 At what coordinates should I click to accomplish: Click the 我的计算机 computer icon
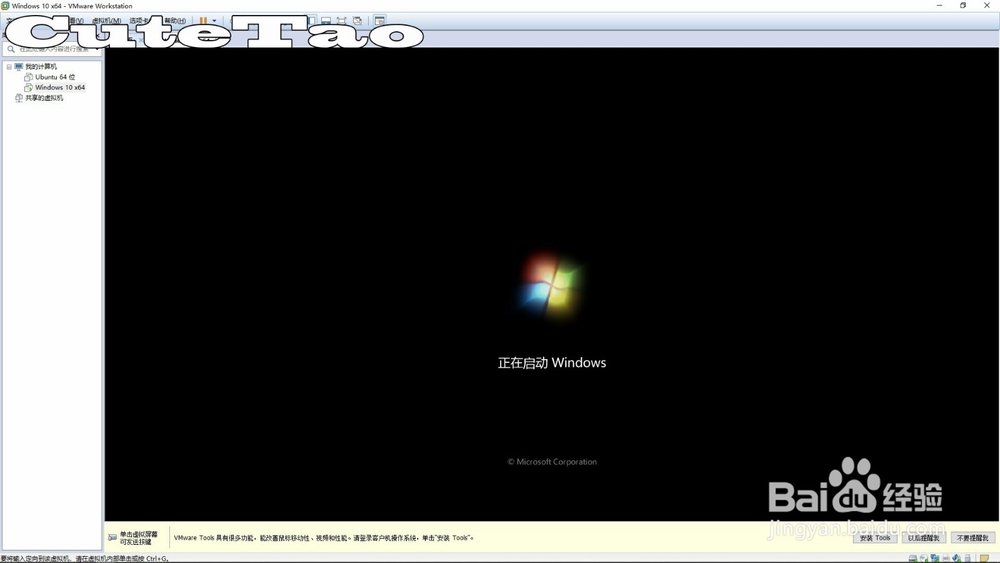(18, 66)
